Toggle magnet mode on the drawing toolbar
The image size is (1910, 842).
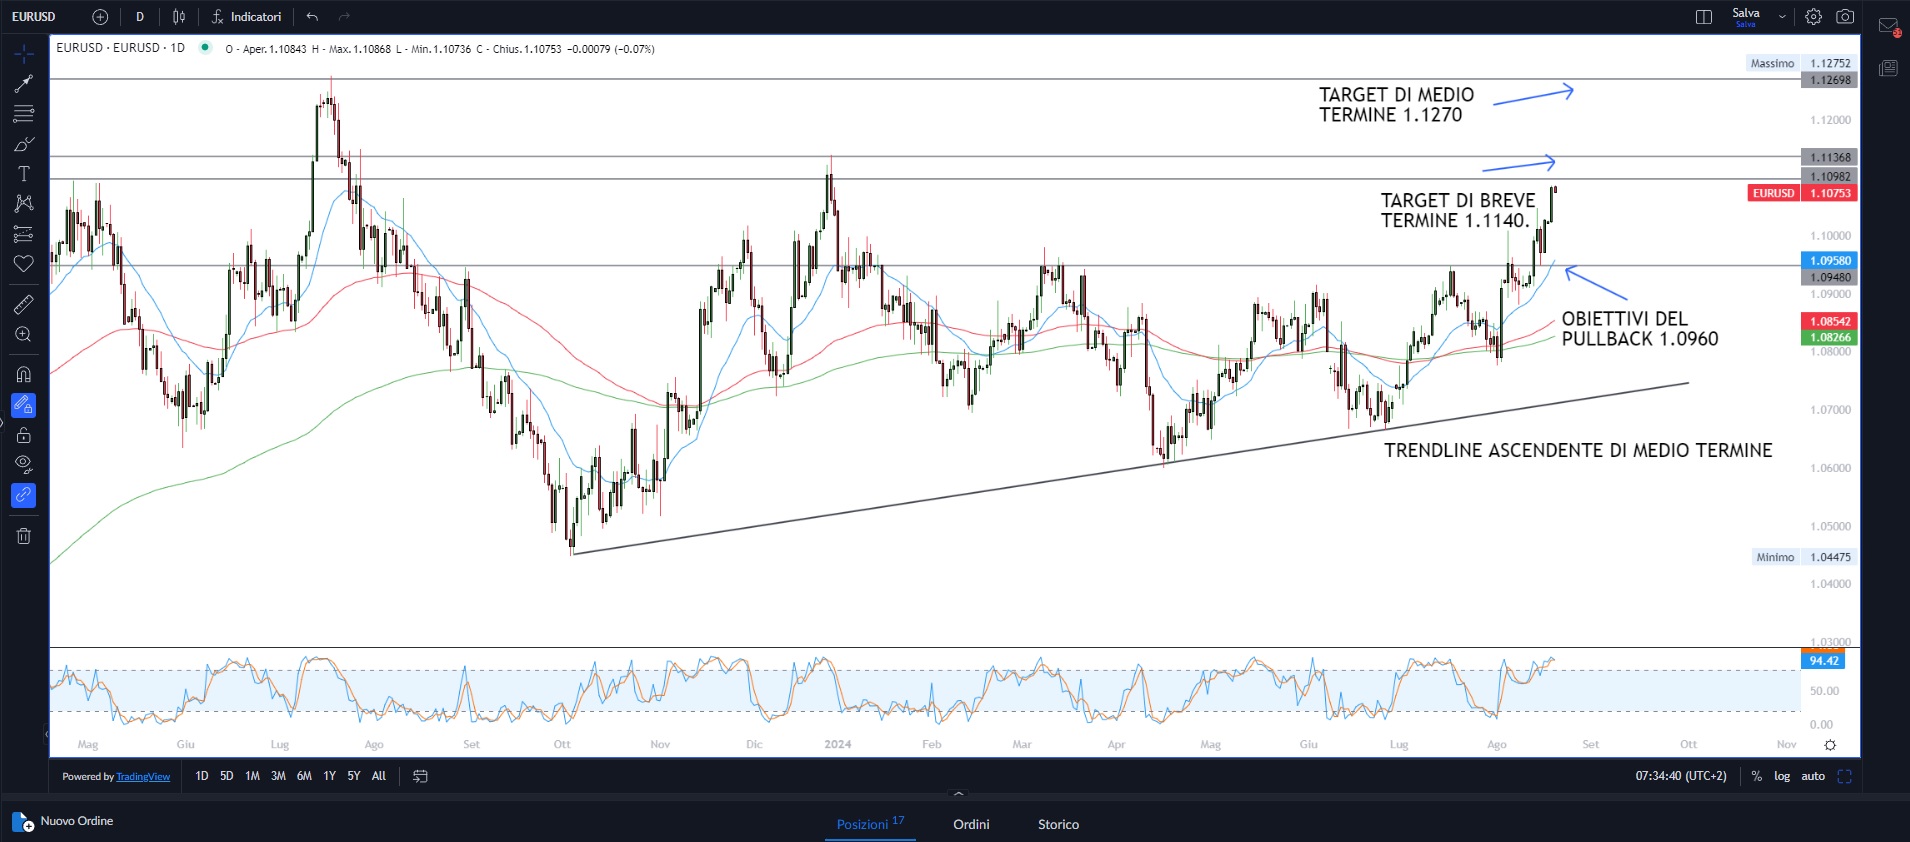click(24, 375)
